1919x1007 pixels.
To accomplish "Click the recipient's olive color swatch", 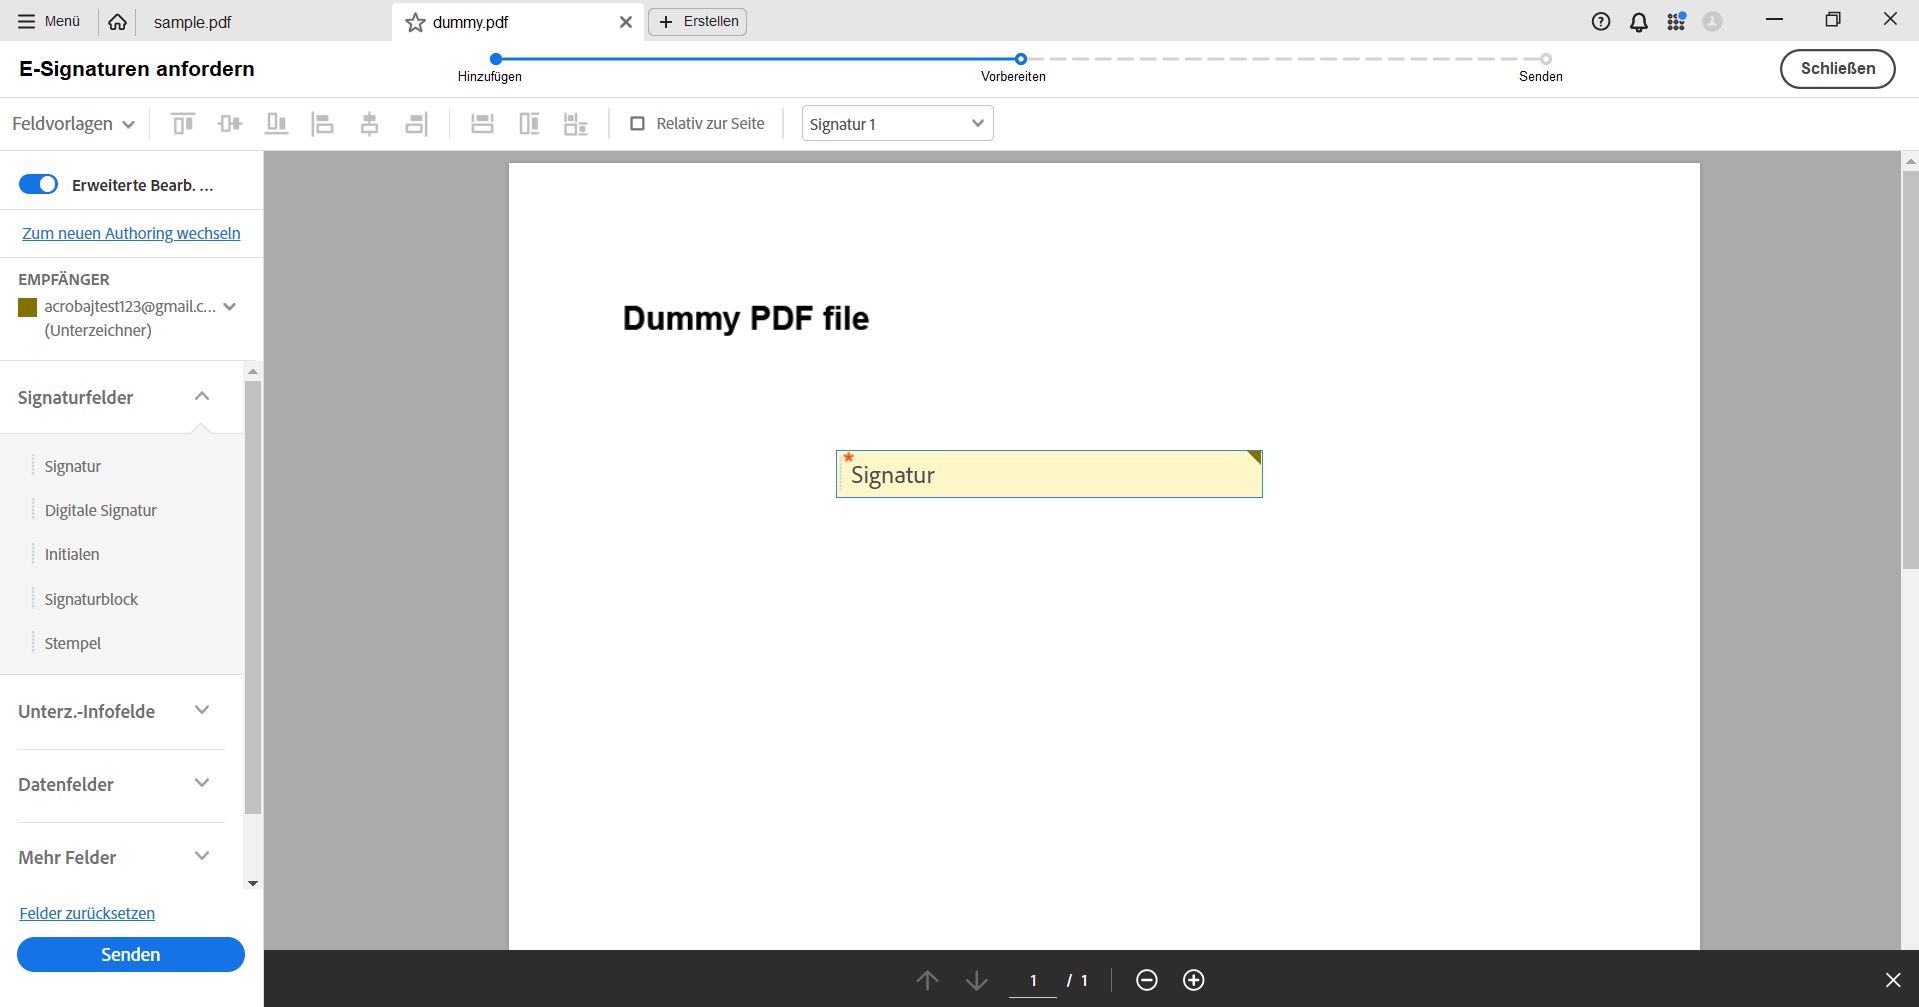I will tap(28, 307).
